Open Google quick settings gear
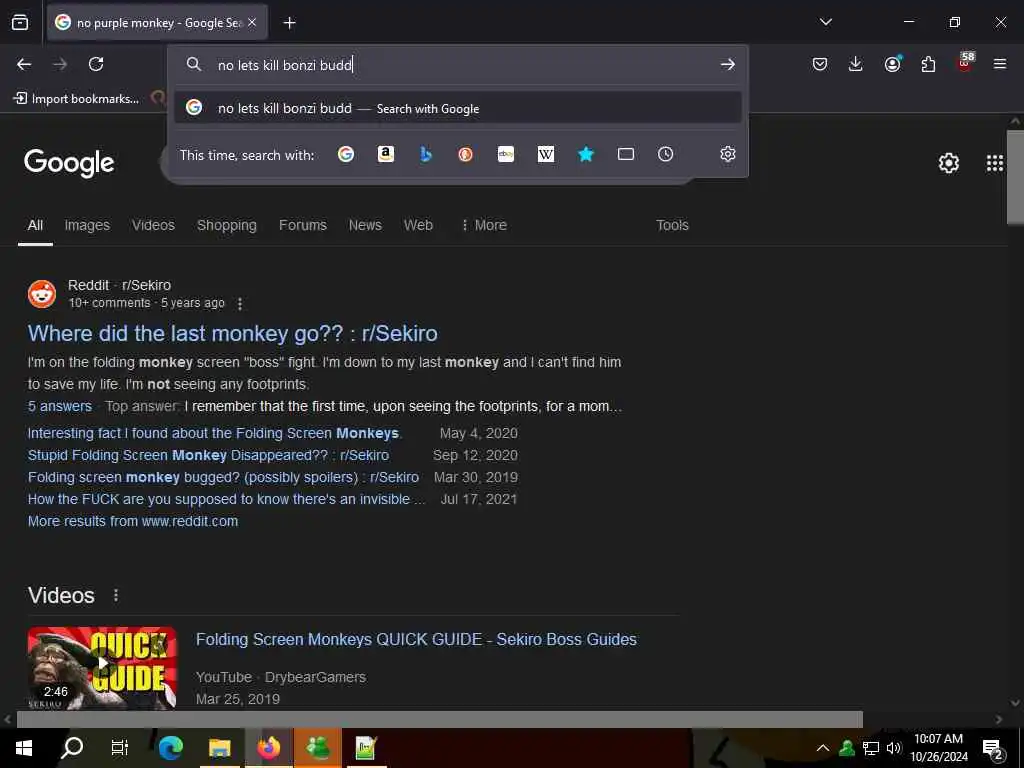Screen dimensions: 1024x768 (948, 163)
